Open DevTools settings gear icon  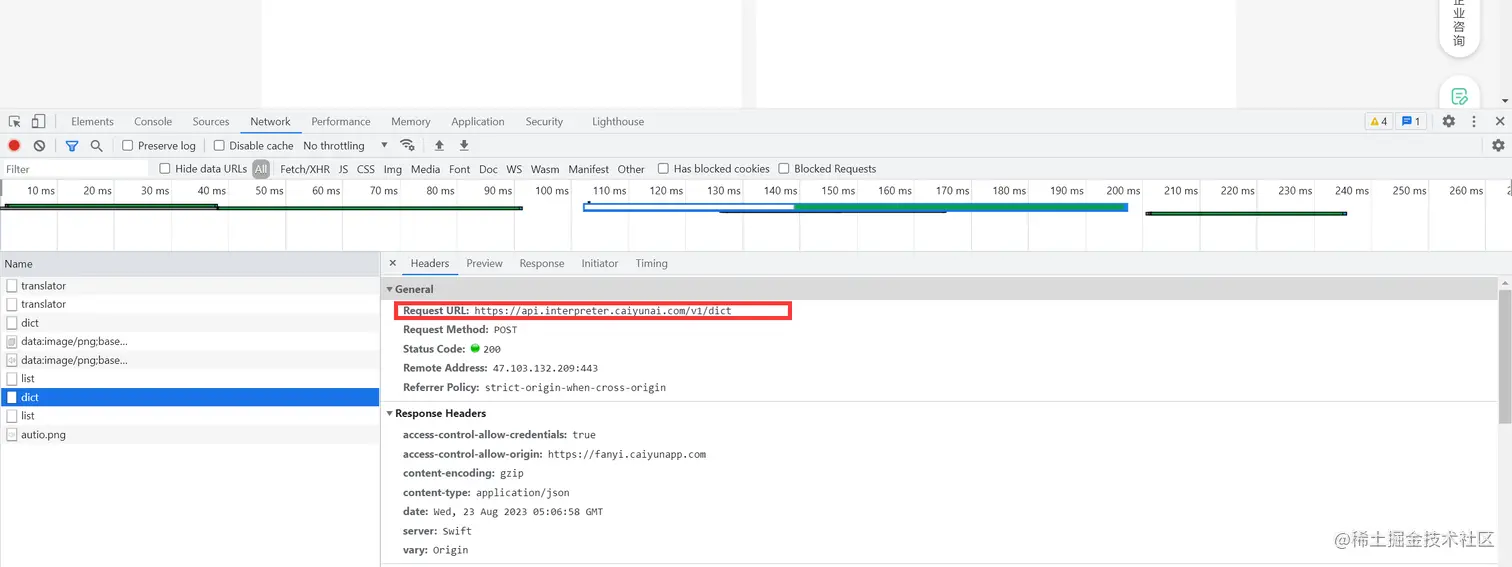[1449, 121]
